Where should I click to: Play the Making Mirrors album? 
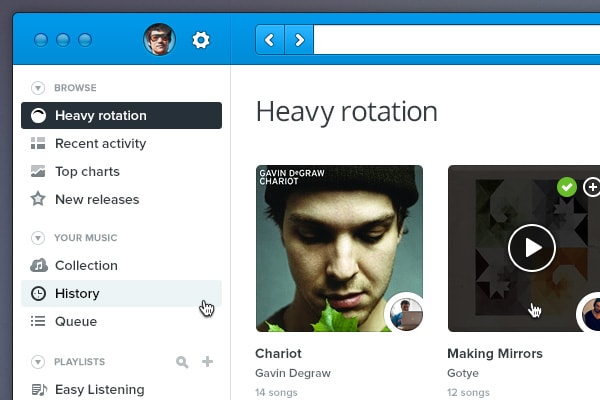tap(532, 248)
